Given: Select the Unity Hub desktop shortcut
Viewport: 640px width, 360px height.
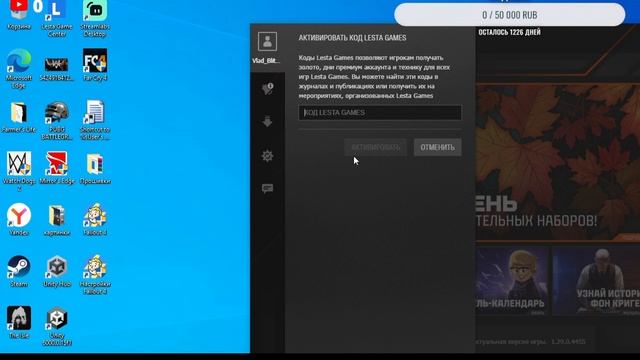Looking at the screenshot, I should [x=57, y=271].
